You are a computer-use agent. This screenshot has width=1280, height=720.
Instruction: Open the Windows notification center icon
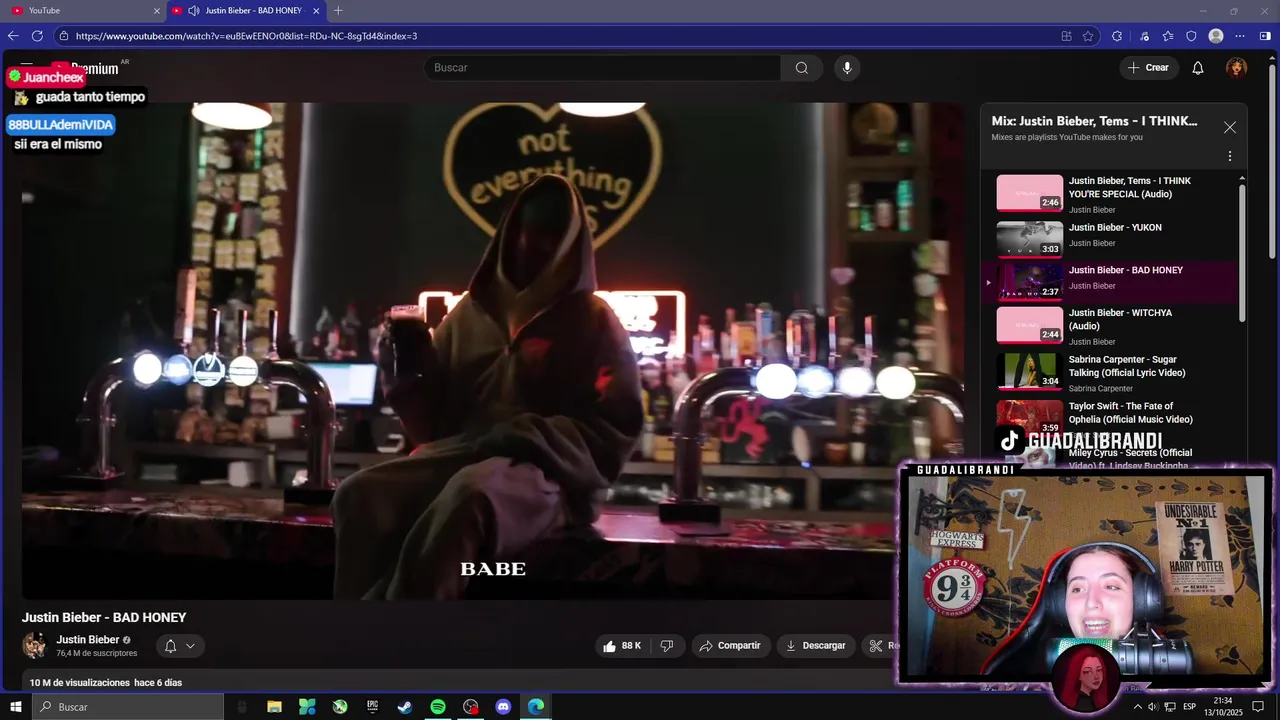[1259, 707]
